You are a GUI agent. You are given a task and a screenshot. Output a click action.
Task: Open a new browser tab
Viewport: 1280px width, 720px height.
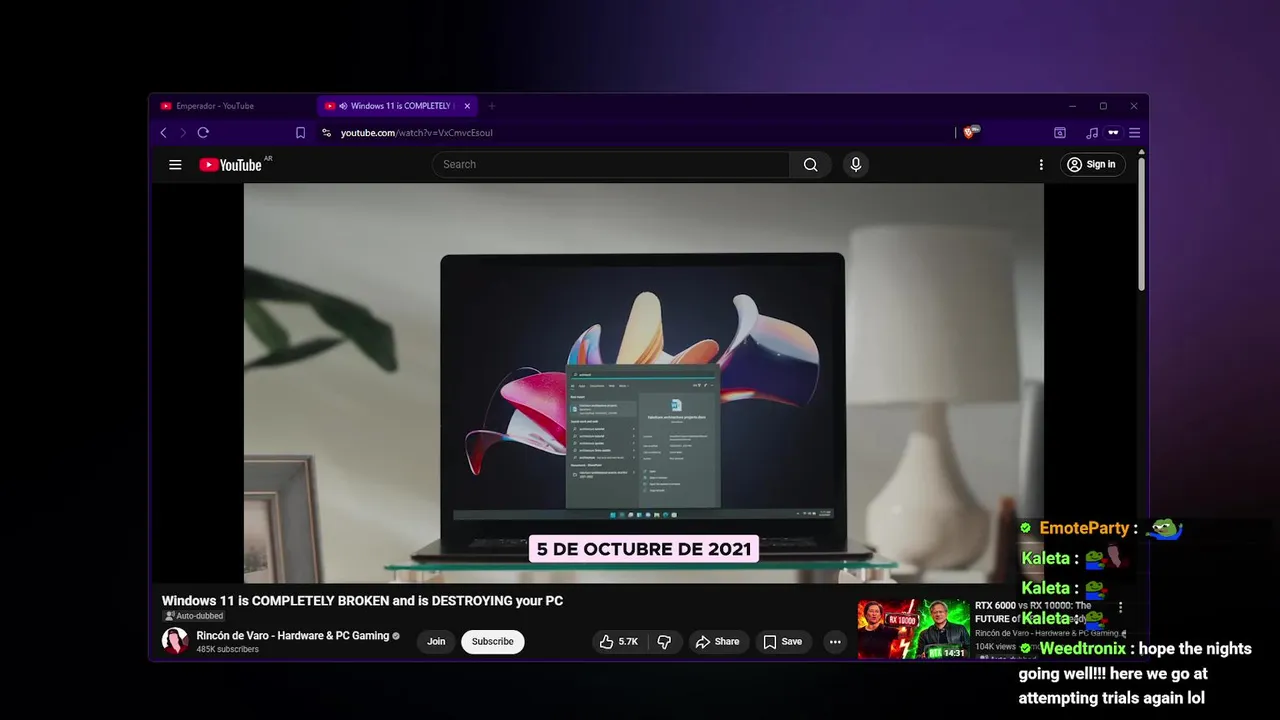[491, 106]
